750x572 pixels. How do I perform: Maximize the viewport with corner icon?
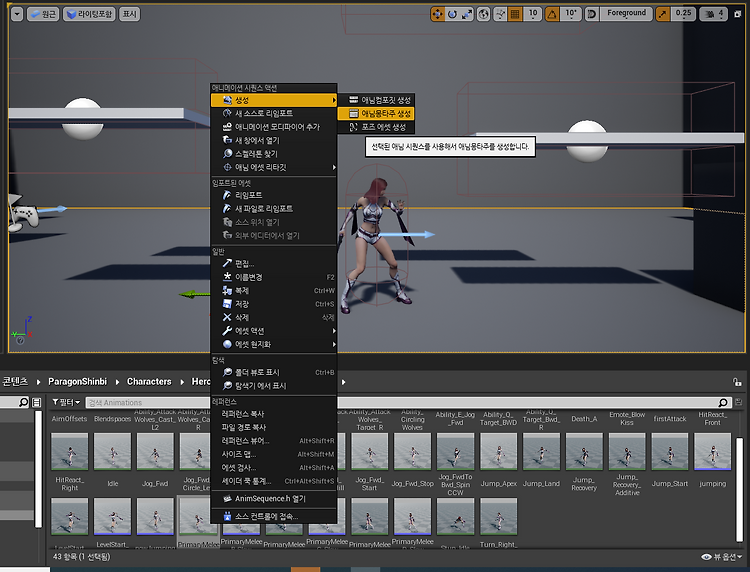click(738, 14)
